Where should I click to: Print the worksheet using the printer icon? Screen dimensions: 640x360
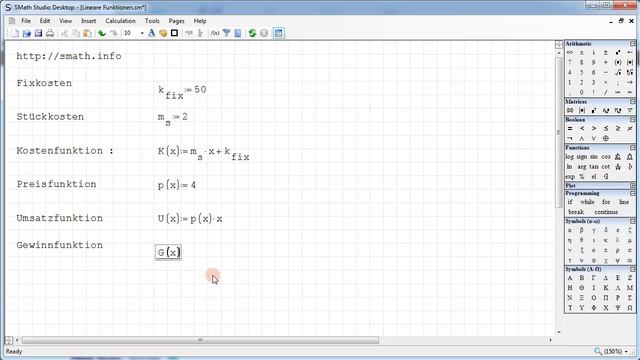point(50,33)
